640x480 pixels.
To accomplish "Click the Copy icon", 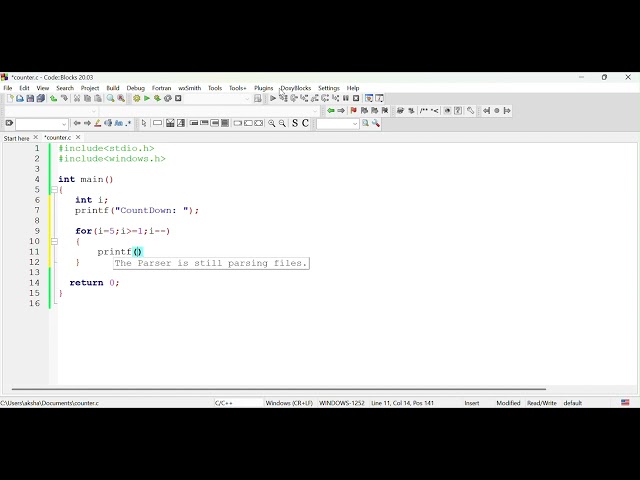I will coord(87,98).
